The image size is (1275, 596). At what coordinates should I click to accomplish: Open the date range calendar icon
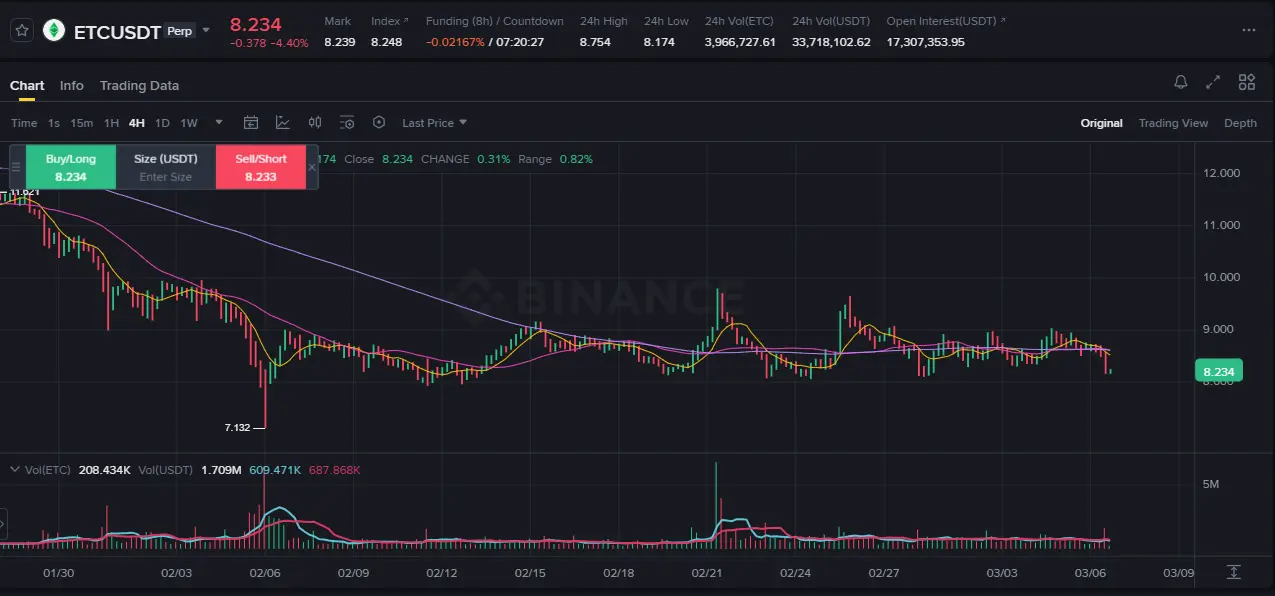coord(251,123)
